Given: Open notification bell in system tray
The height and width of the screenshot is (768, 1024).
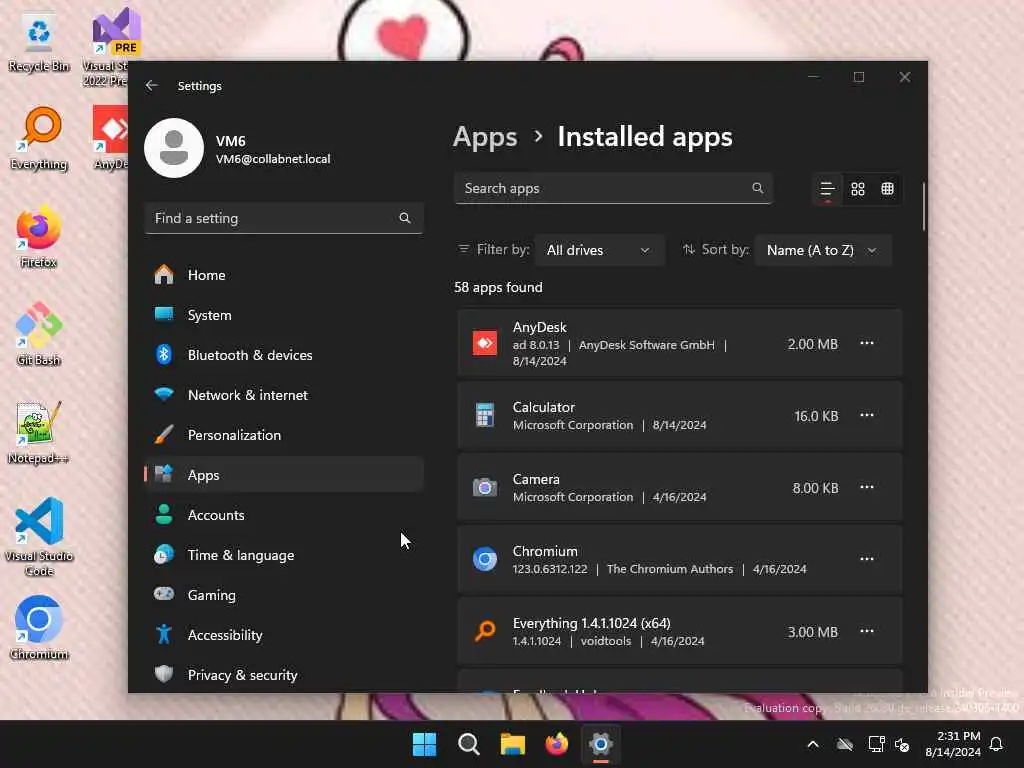Looking at the screenshot, I should coord(997,744).
